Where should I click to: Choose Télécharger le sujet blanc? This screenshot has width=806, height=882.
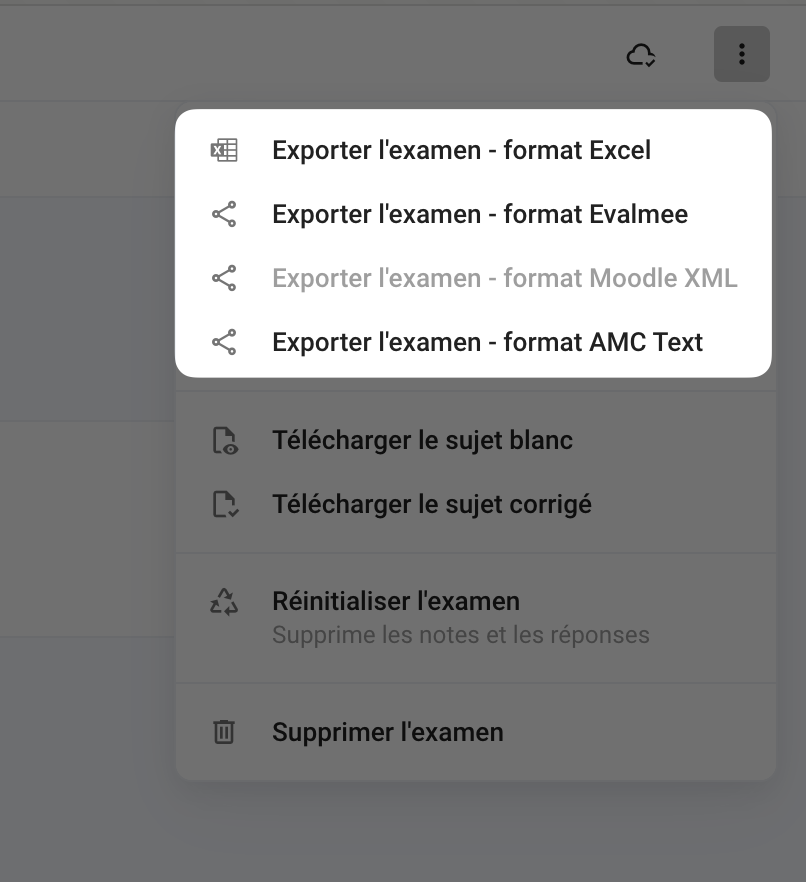(x=422, y=440)
